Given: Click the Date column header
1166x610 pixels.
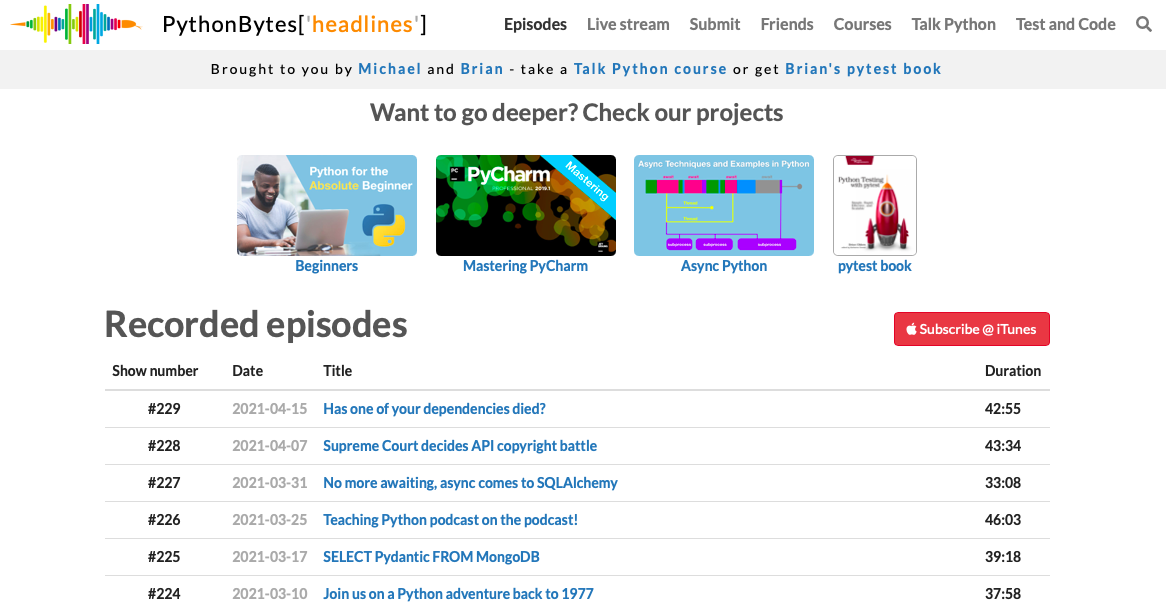Looking at the screenshot, I should point(248,370).
